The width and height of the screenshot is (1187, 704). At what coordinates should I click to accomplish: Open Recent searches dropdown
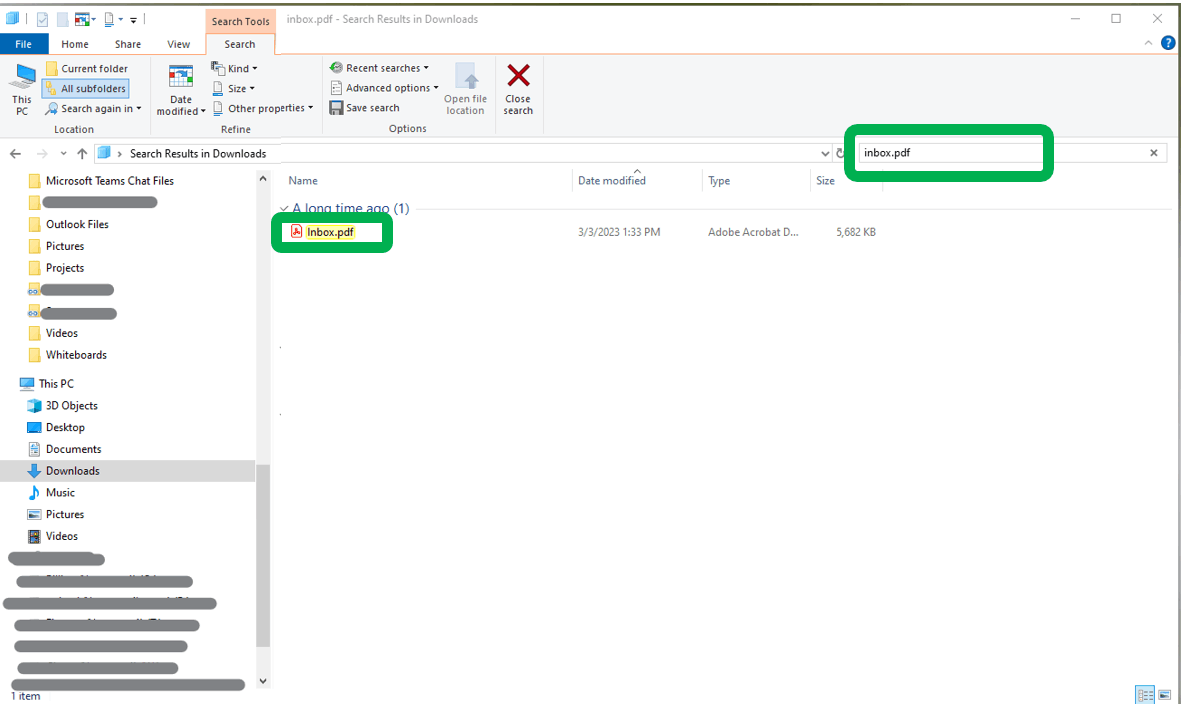(379, 68)
